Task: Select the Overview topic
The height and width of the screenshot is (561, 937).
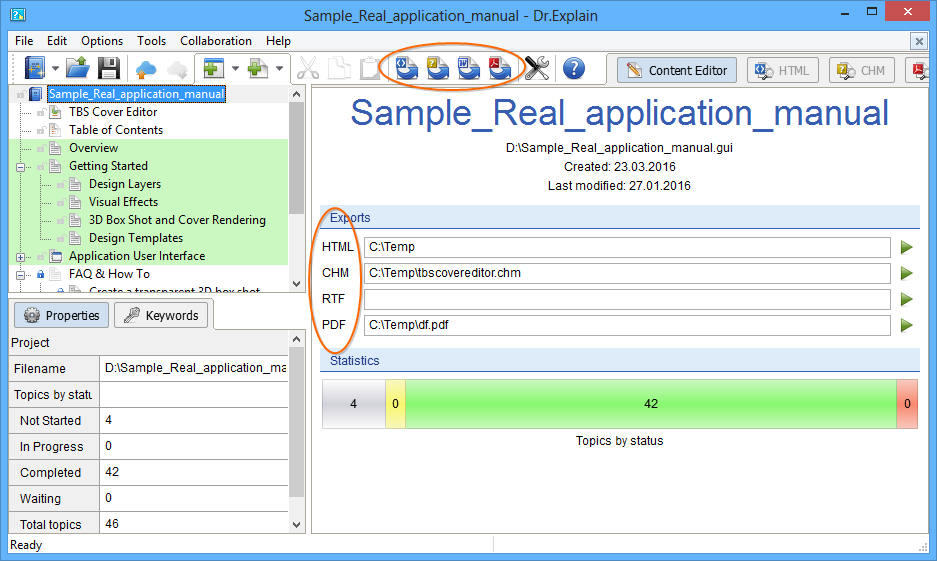Action: click(x=93, y=148)
